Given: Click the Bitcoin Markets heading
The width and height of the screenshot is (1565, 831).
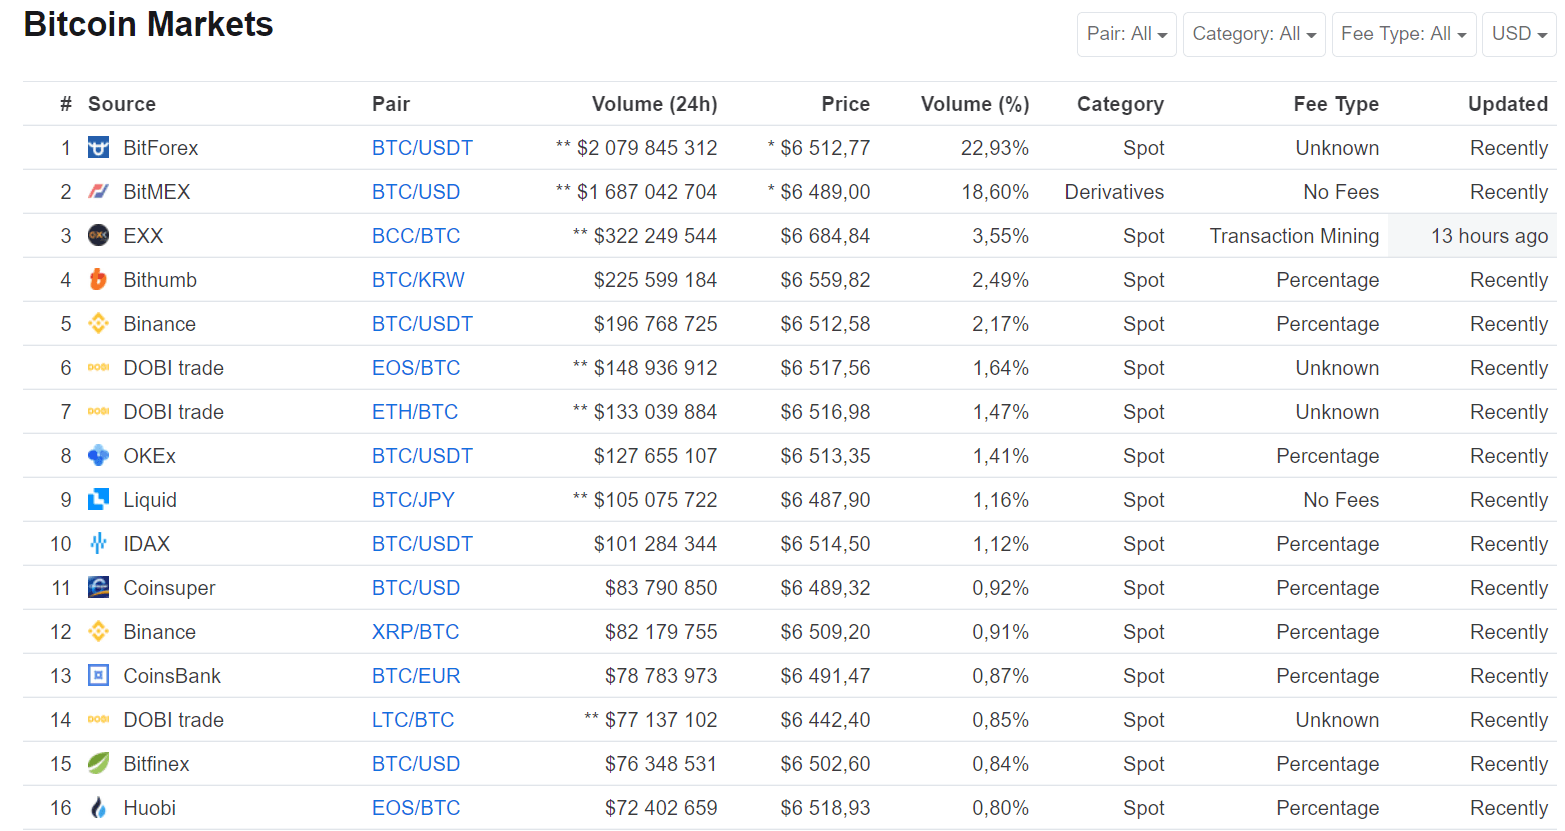Looking at the screenshot, I should tap(148, 24).
